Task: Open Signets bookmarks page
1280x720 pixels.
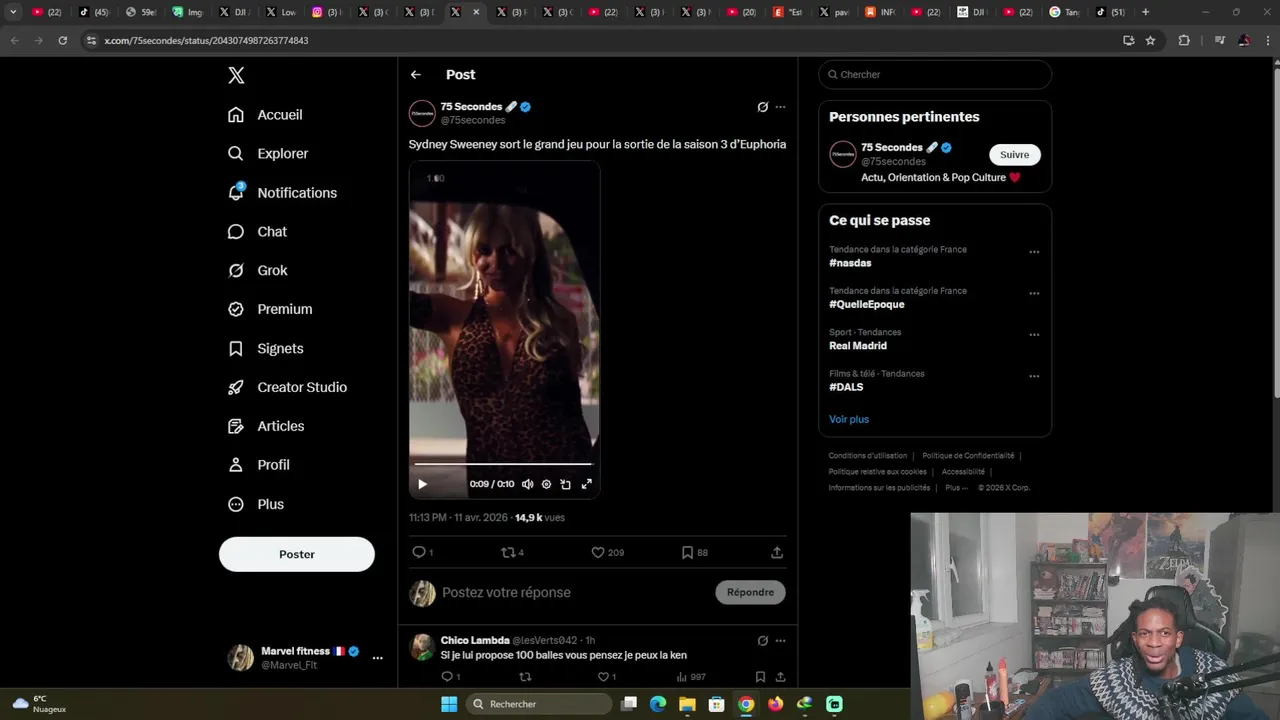Action: coord(265,349)
